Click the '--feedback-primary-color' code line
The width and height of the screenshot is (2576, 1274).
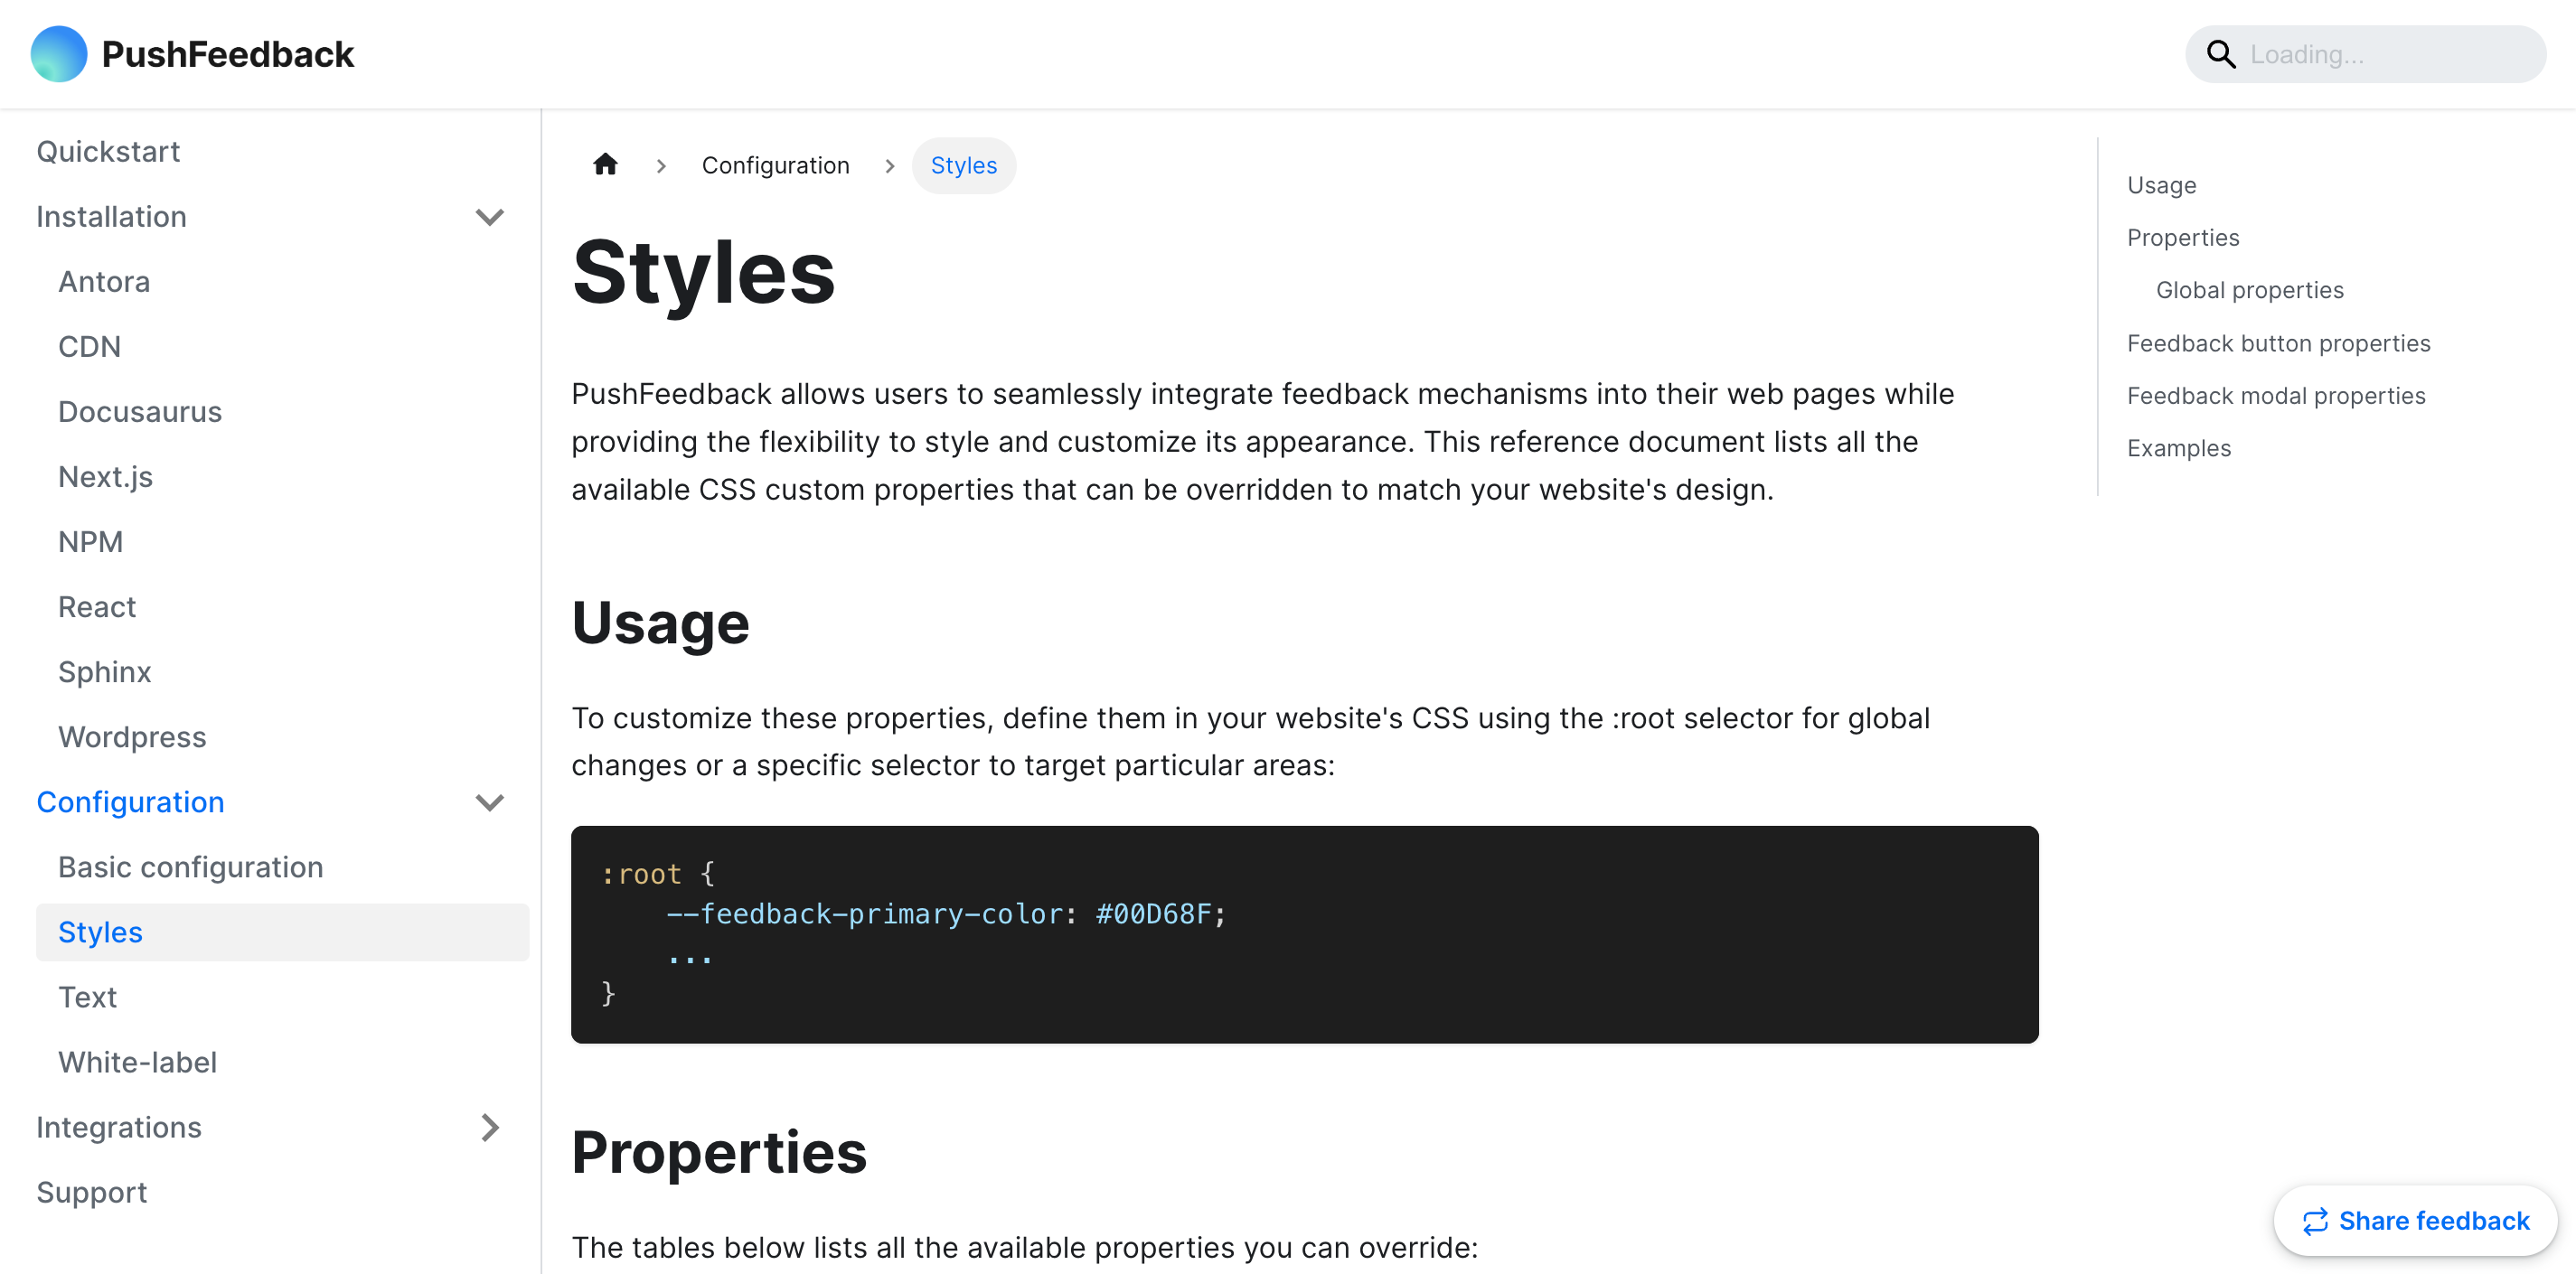945,914
